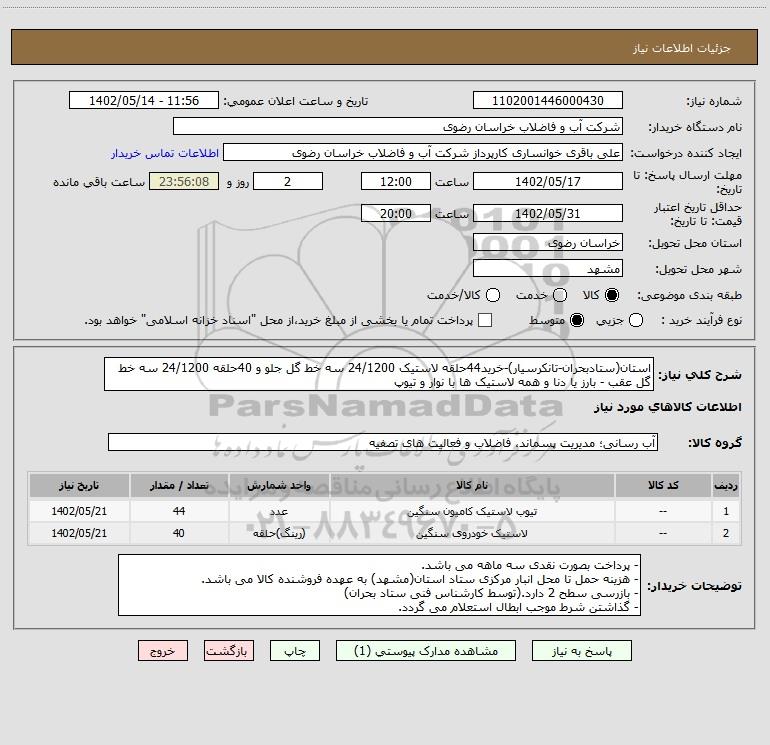Click the announcement date field 1402/05/14 - 11:56
Image resolution: width=770 pixels, height=745 pixels.
(x=144, y=101)
